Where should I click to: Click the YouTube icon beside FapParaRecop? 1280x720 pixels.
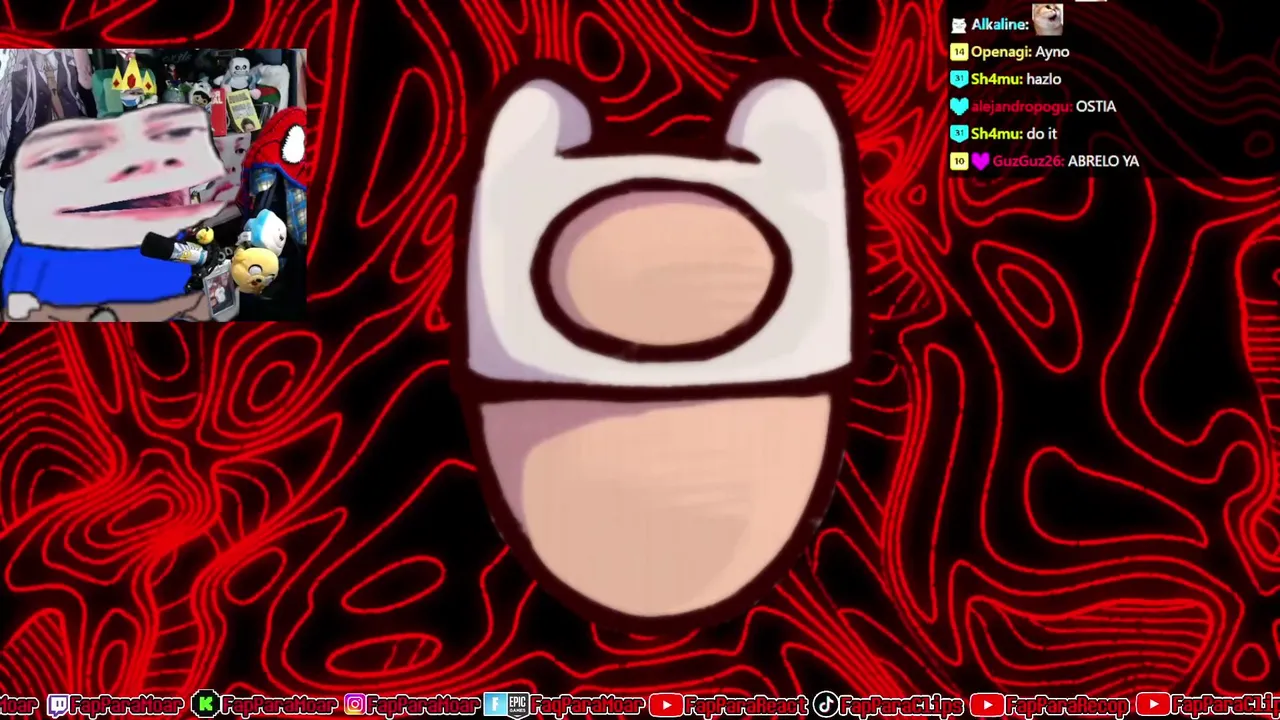[x=987, y=705]
